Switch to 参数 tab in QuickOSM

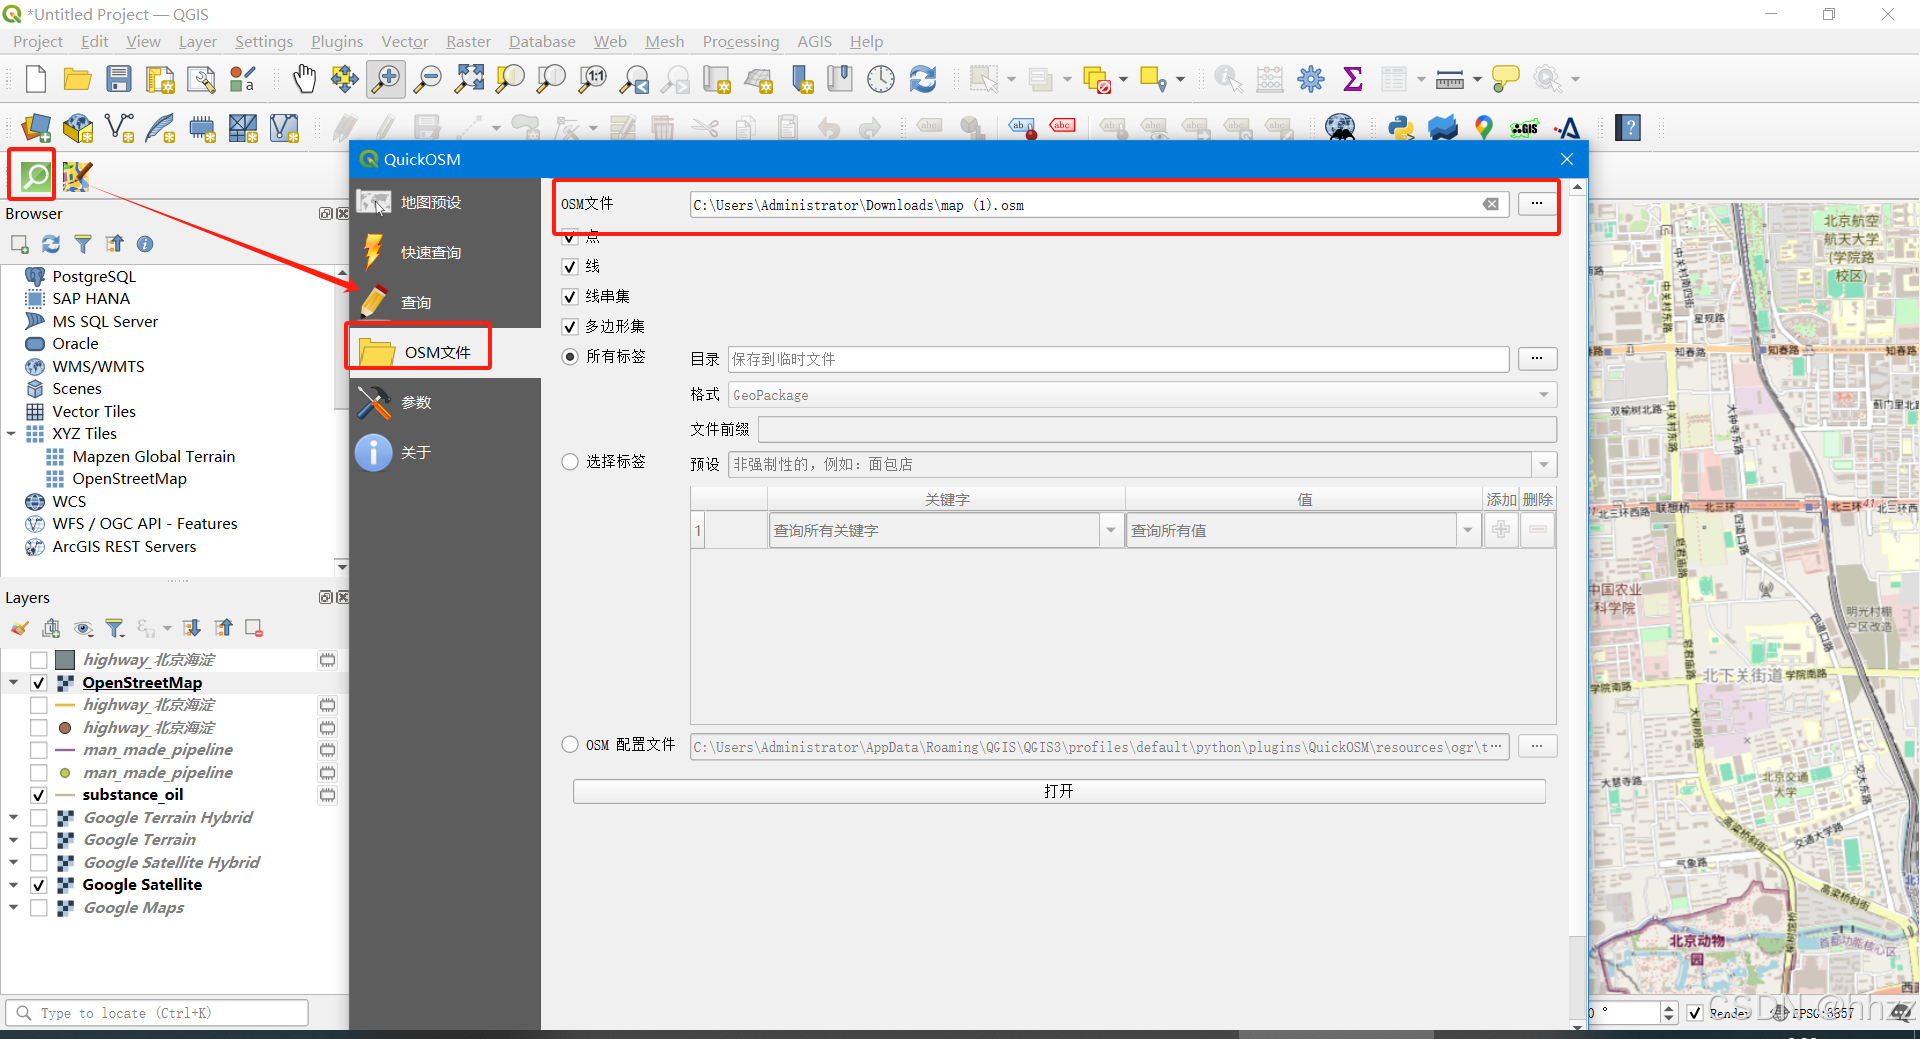(x=445, y=403)
